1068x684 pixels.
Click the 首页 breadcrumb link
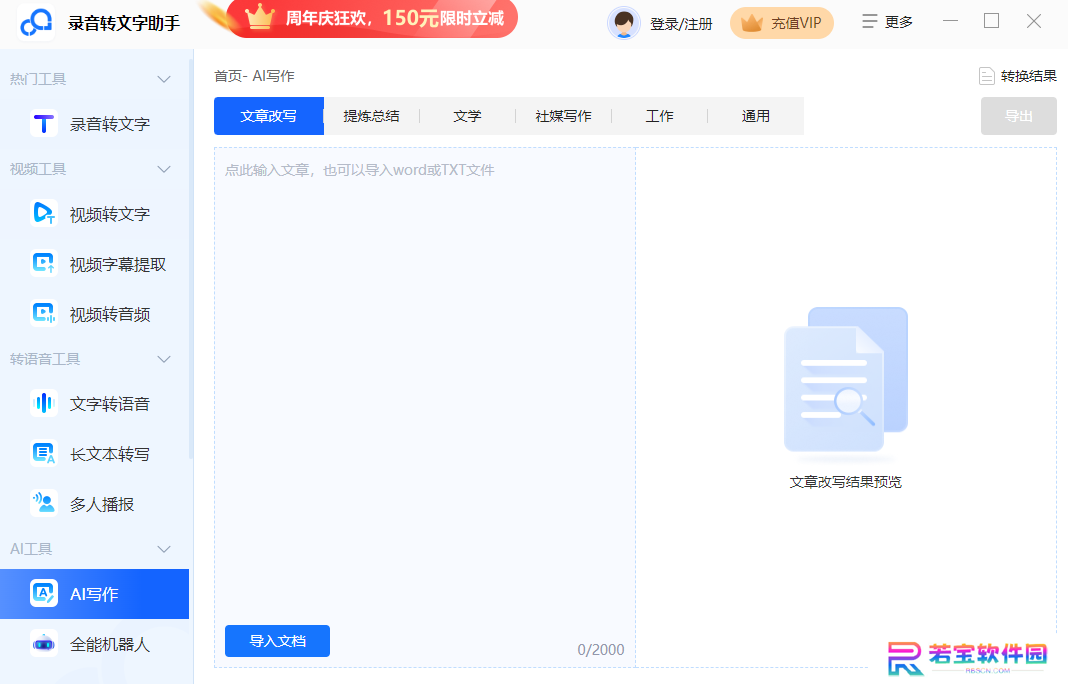coord(227,76)
